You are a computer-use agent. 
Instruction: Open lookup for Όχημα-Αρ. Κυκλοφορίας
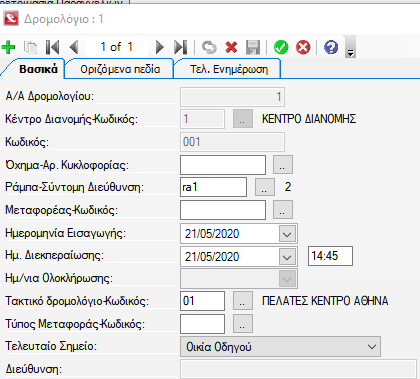283,165
